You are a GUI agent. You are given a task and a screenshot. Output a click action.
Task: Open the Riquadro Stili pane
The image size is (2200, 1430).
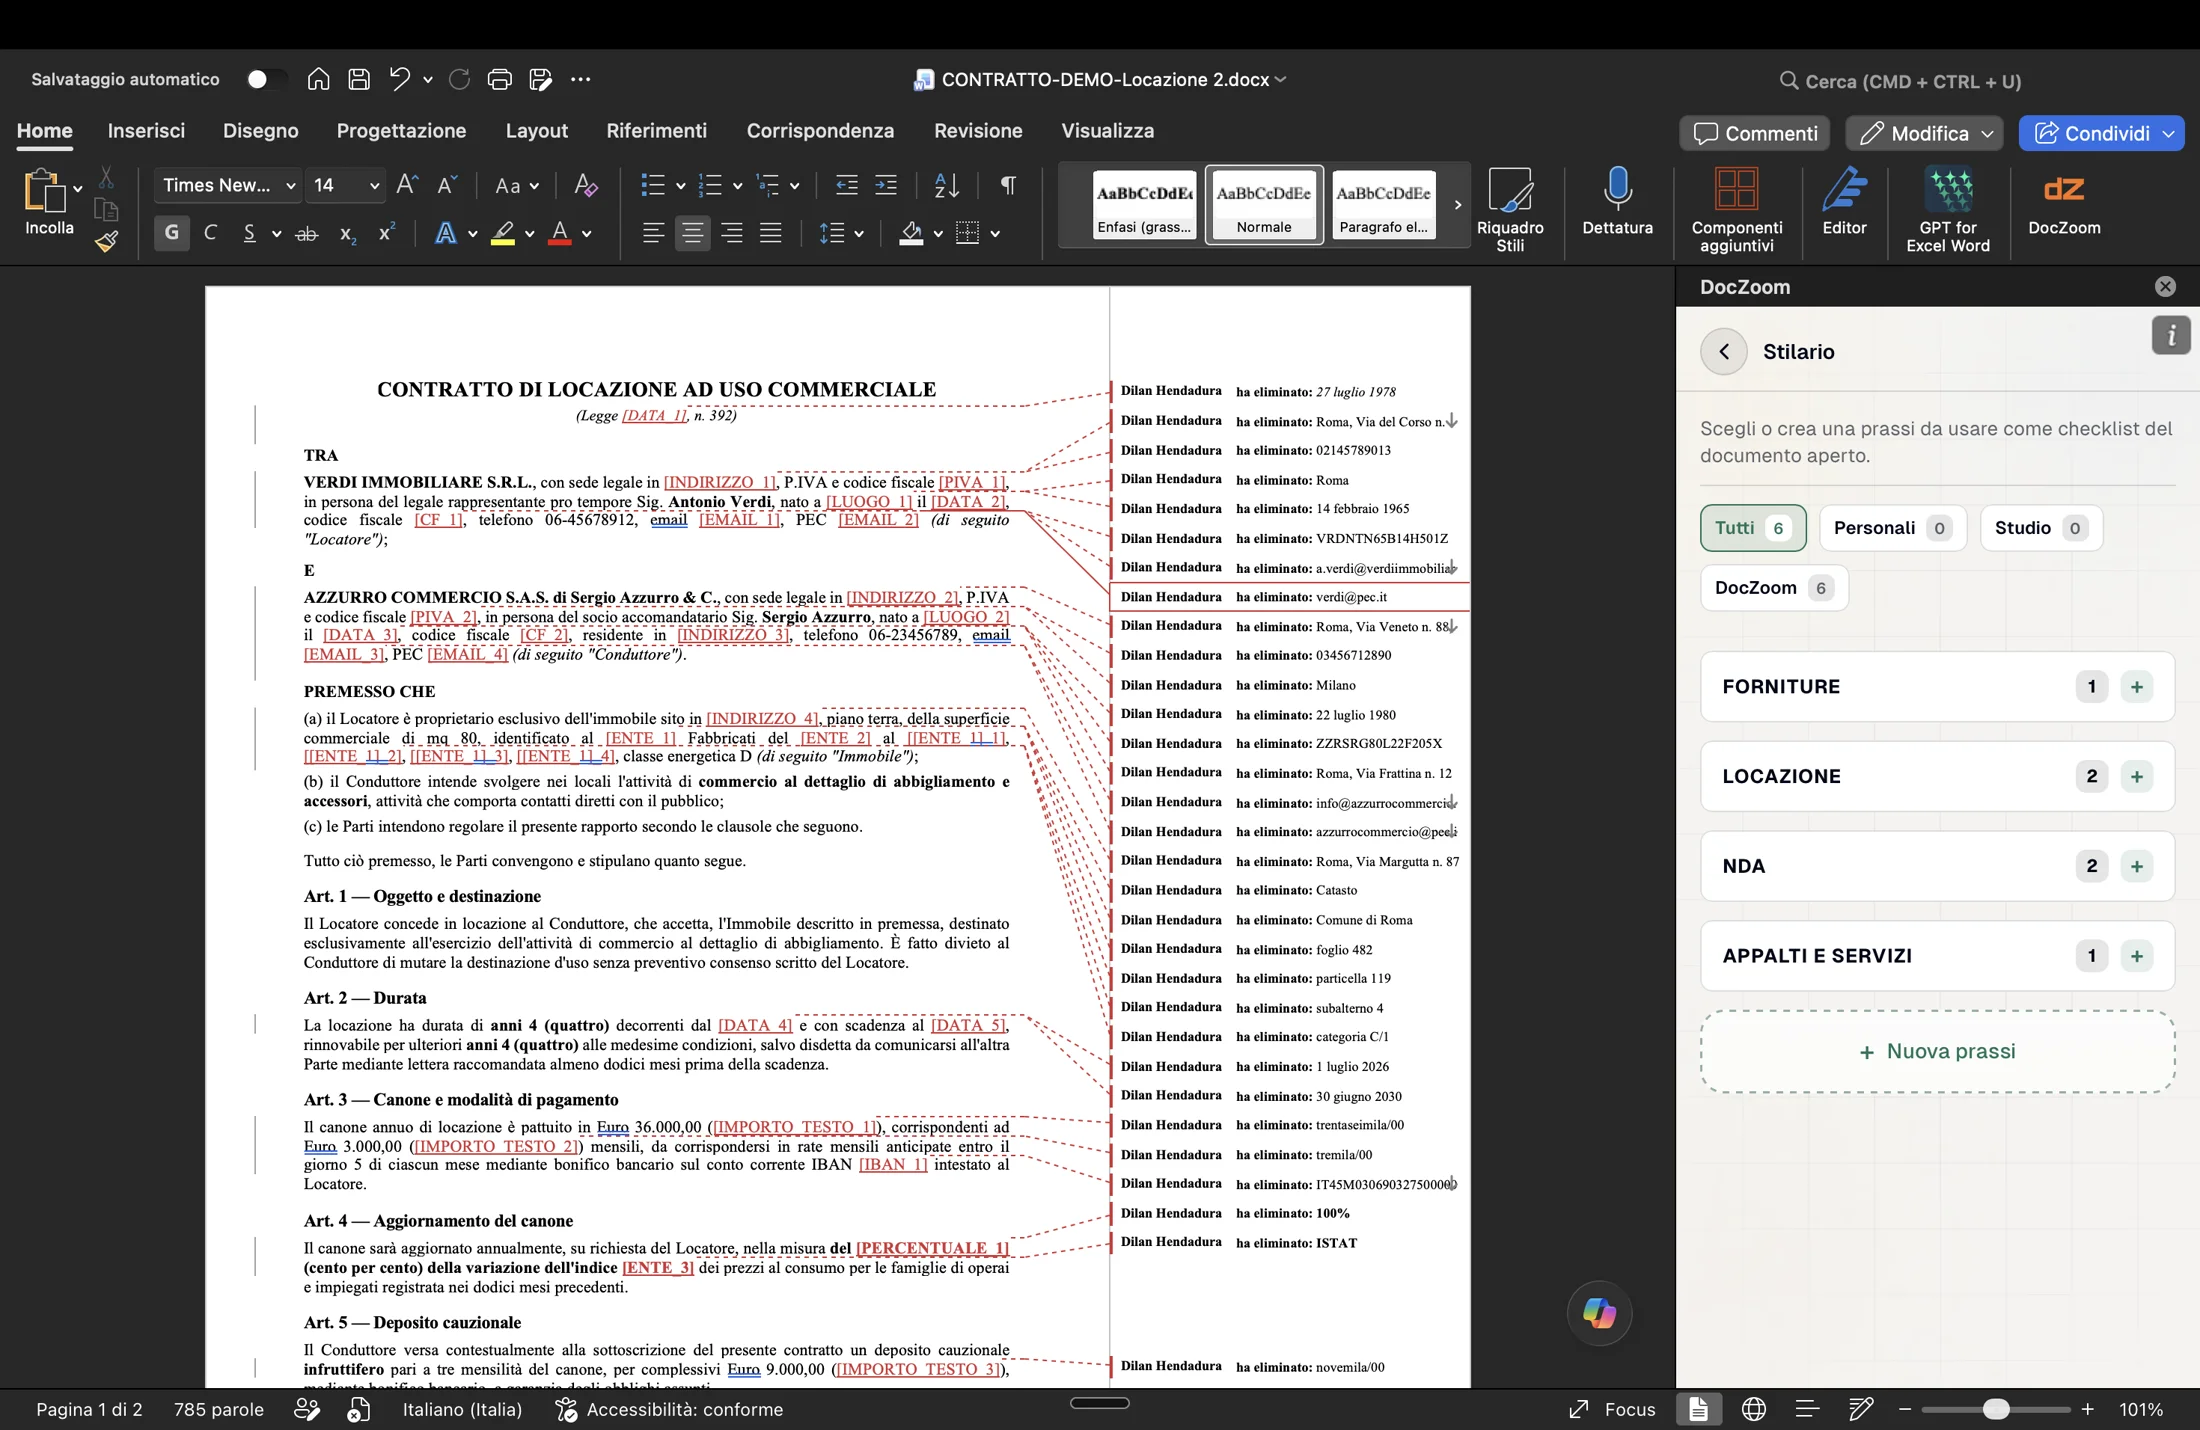coord(1510,210)
